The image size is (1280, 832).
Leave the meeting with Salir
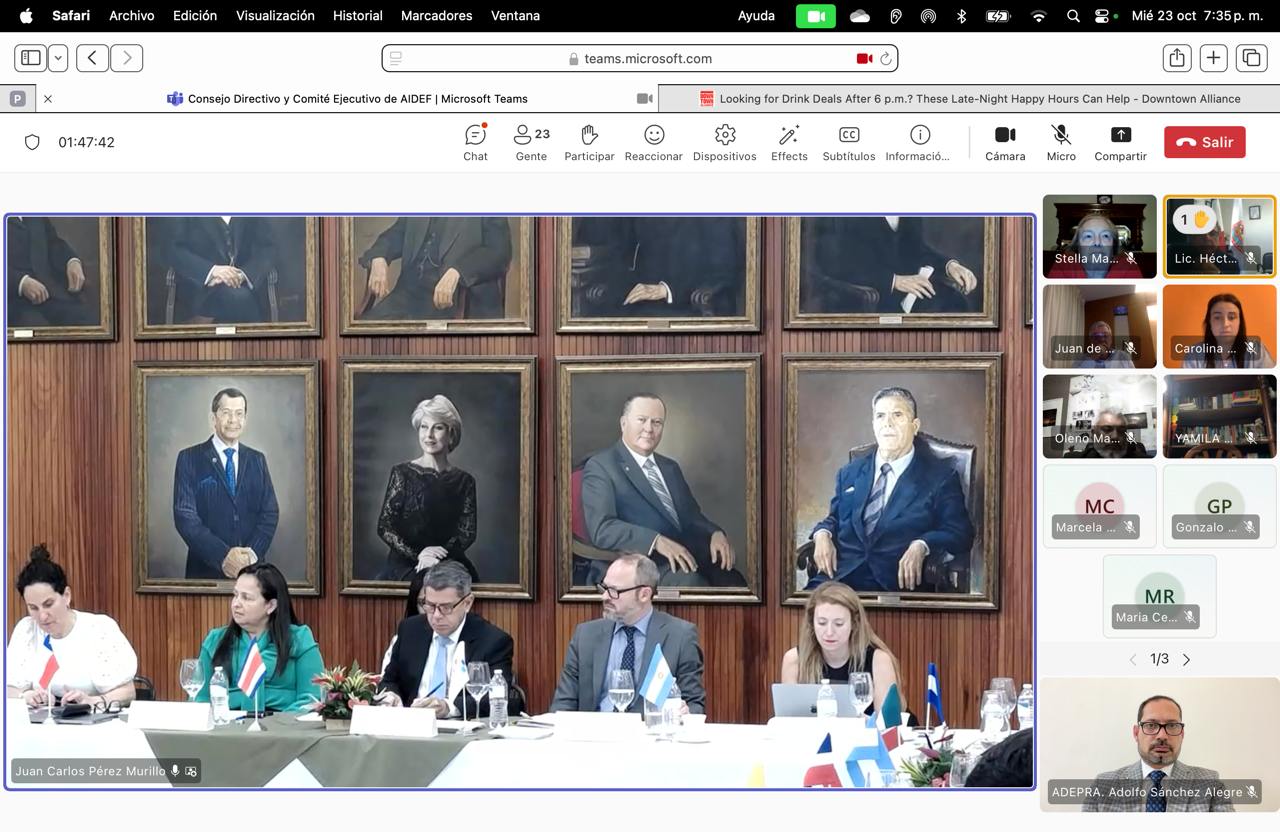(x=1204, y=142)
